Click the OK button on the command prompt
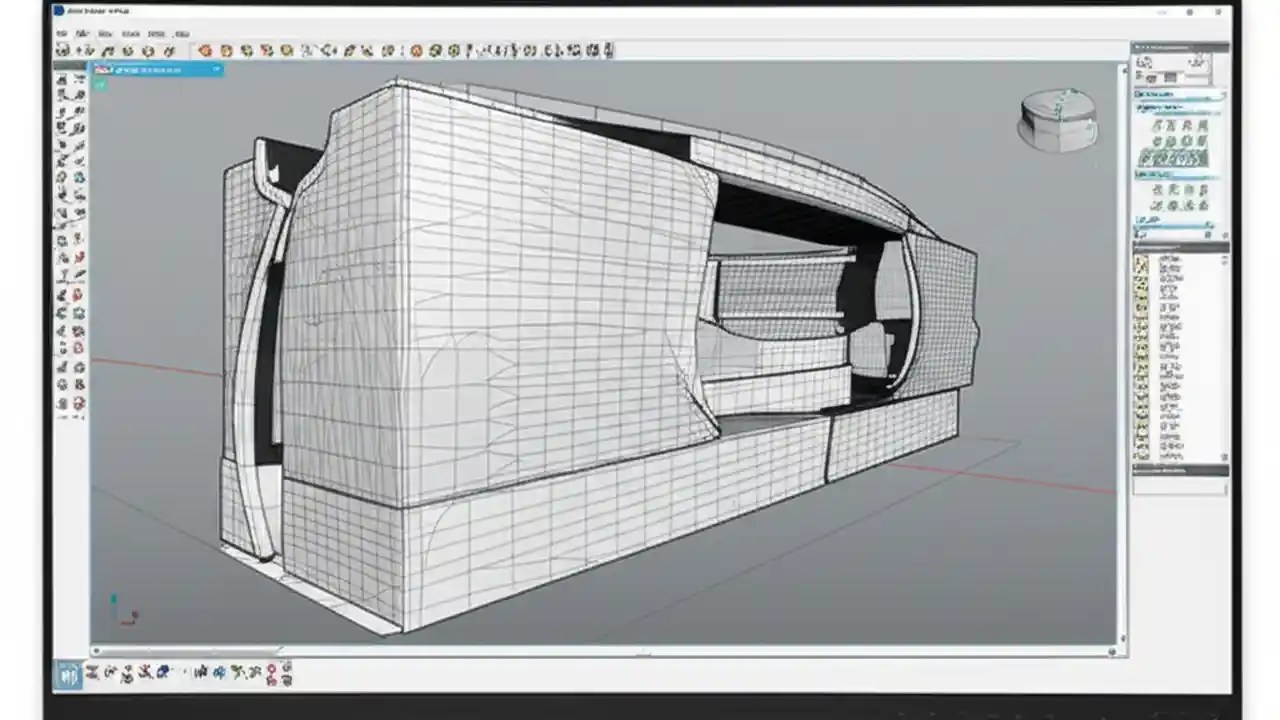The image size is (1280, 720). click(x=215, y=70)
